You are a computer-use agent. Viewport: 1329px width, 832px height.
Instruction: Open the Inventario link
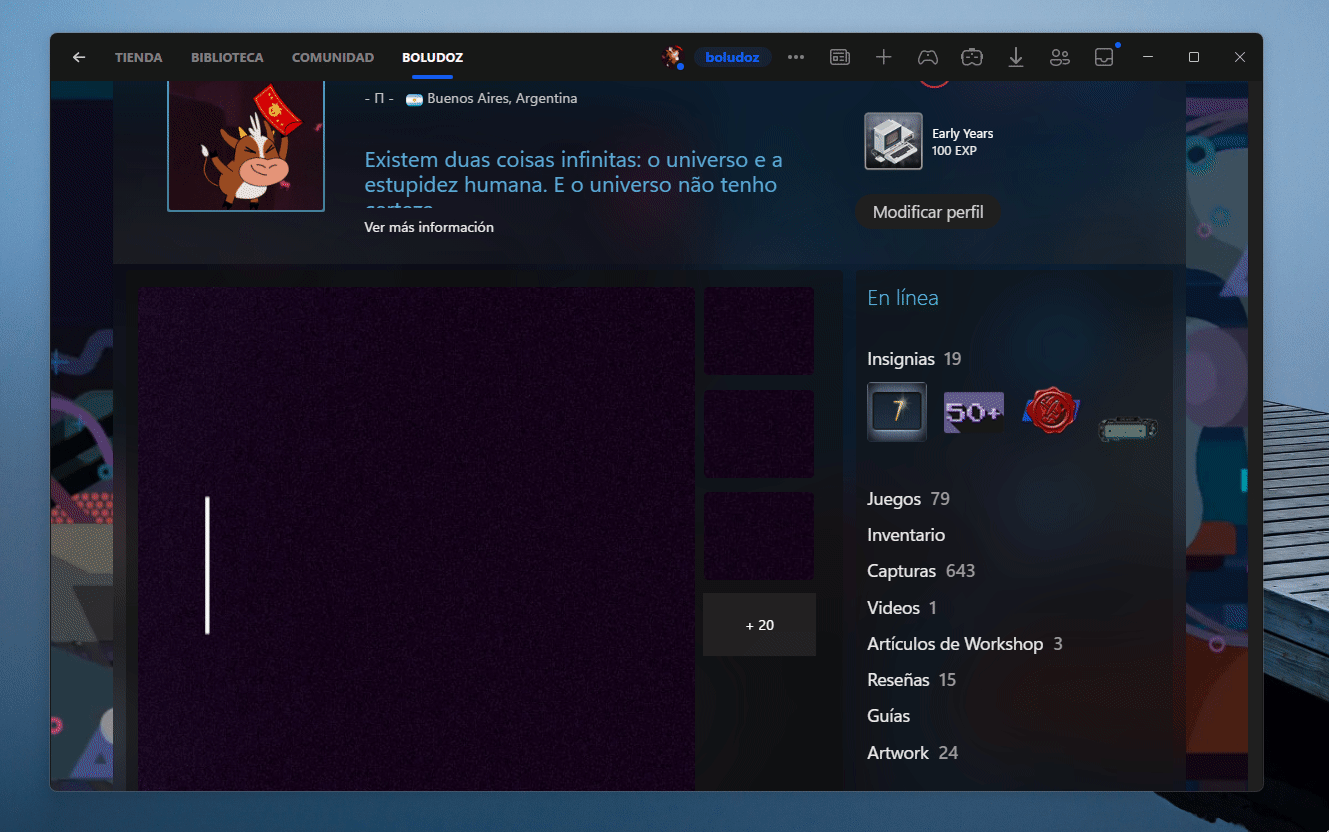(906, 535)
